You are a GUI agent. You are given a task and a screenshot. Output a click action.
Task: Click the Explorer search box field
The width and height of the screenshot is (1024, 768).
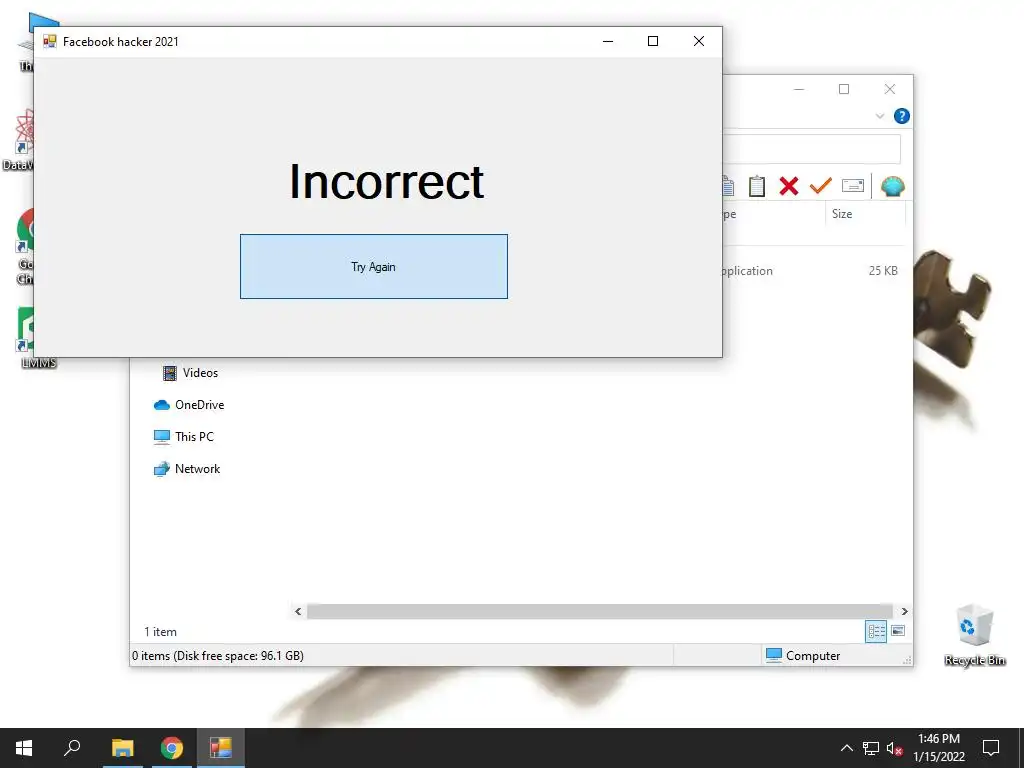(x=811, y=150)
